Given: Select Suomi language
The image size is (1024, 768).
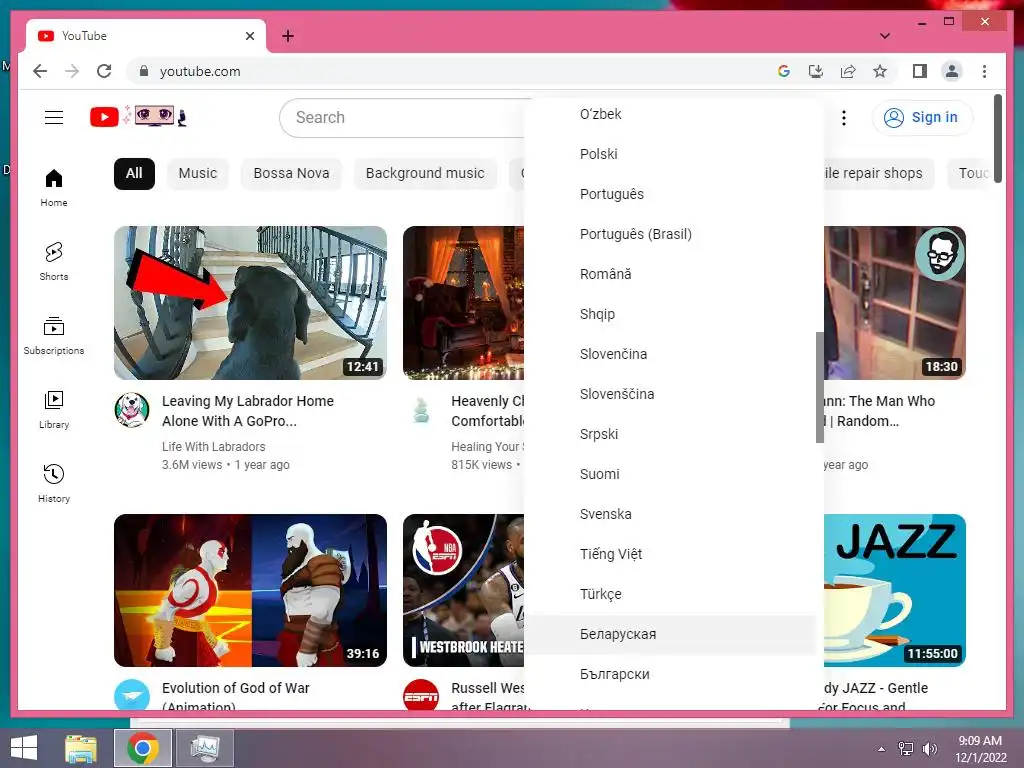Looking at the screenshot, I should [x=670, y=474].
